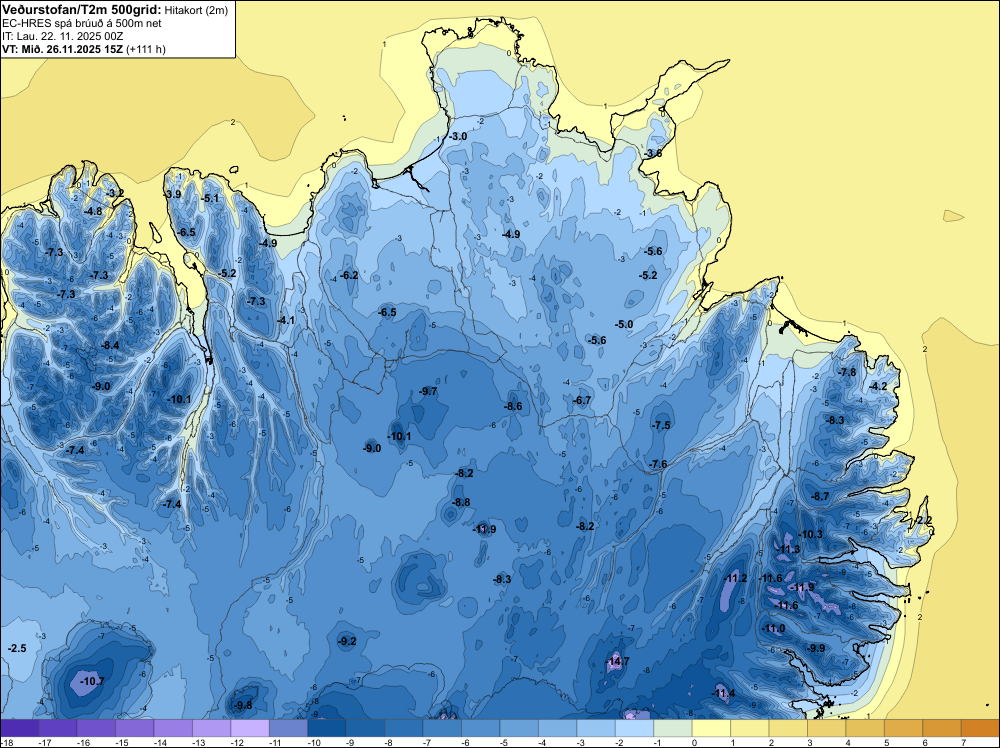Click the -9.8 temperature label
The image size is (1000, 748).
click(x=242, y=705)
